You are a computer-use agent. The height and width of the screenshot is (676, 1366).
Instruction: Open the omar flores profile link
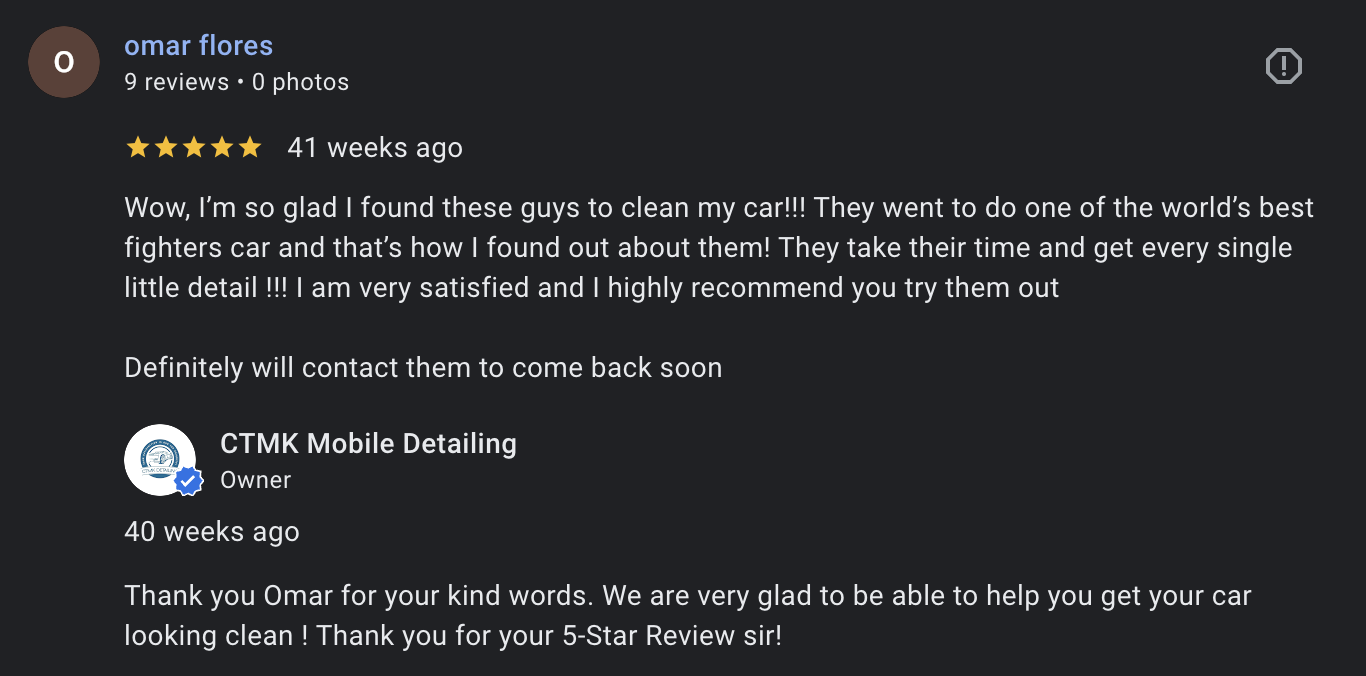coord(198,46)
